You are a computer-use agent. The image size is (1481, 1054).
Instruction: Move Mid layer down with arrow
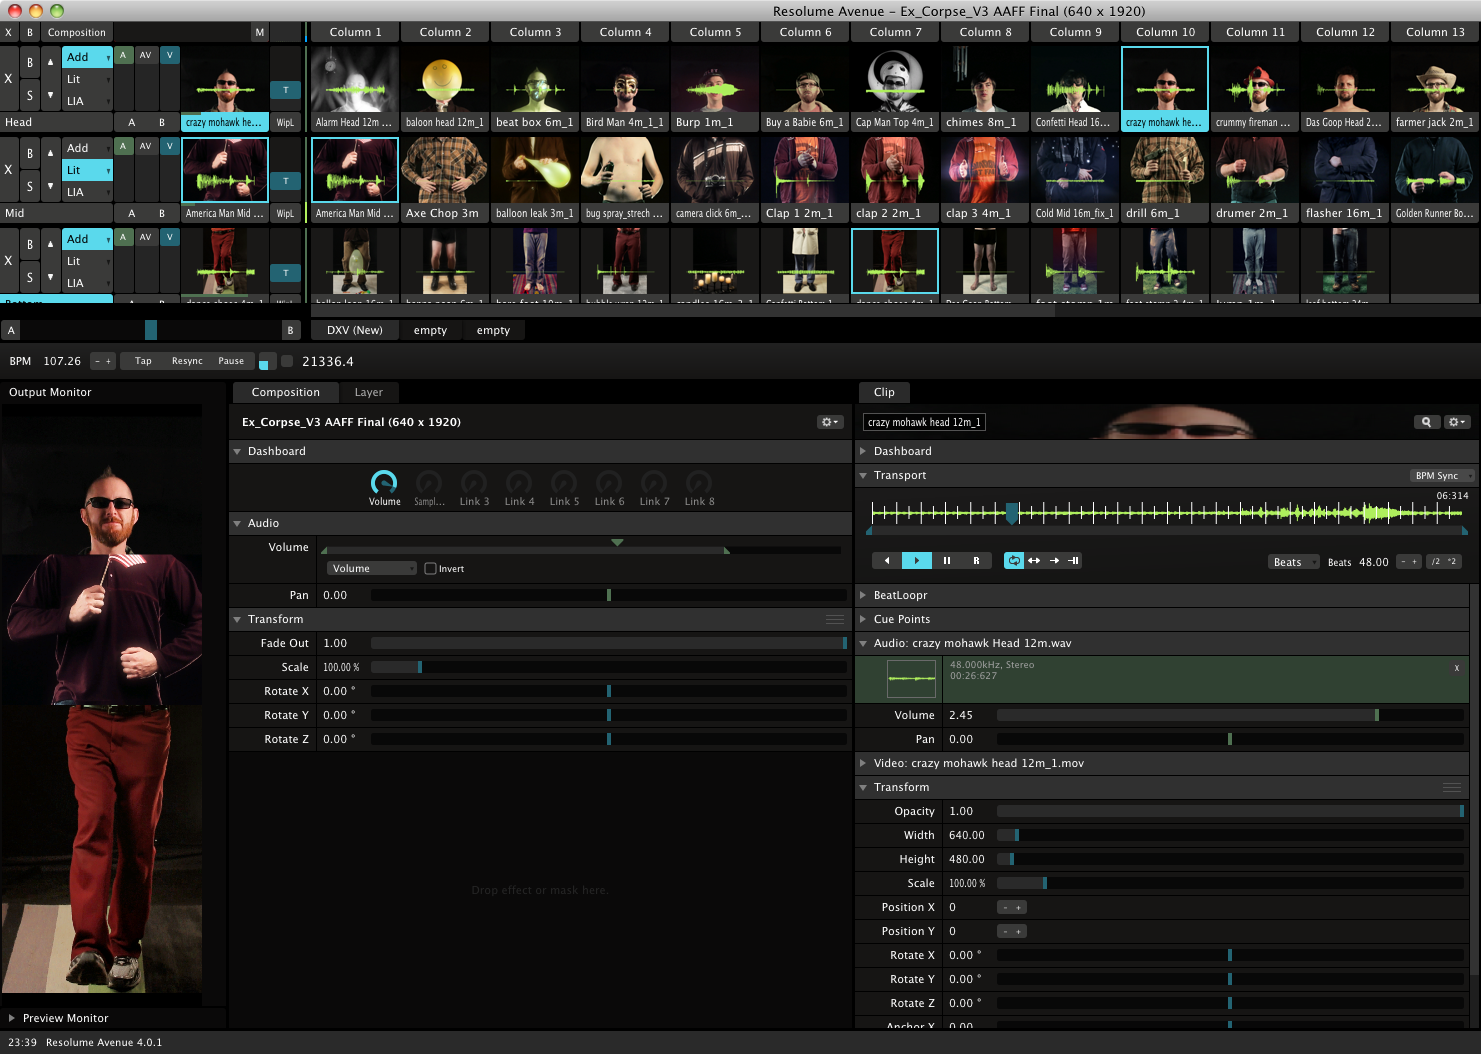tap(50, 186)
